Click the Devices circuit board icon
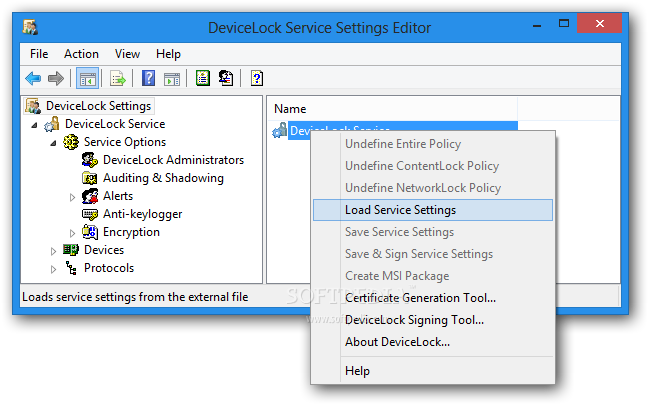The image size is (649, 405). point(71,250)
